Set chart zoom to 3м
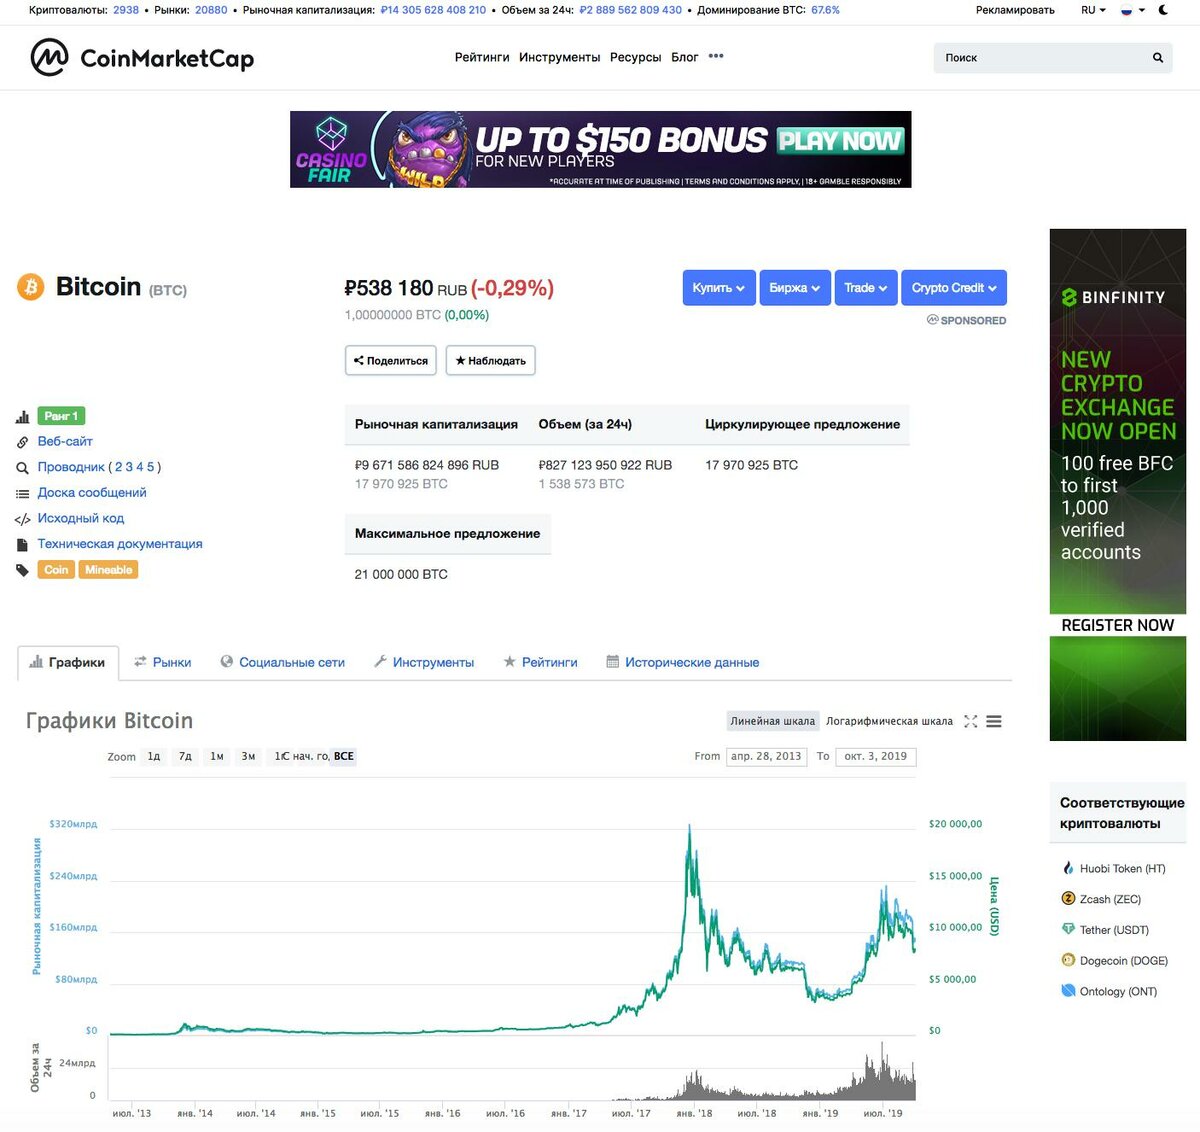This screenshot has width=1200, height=1132. coord(248,756)
